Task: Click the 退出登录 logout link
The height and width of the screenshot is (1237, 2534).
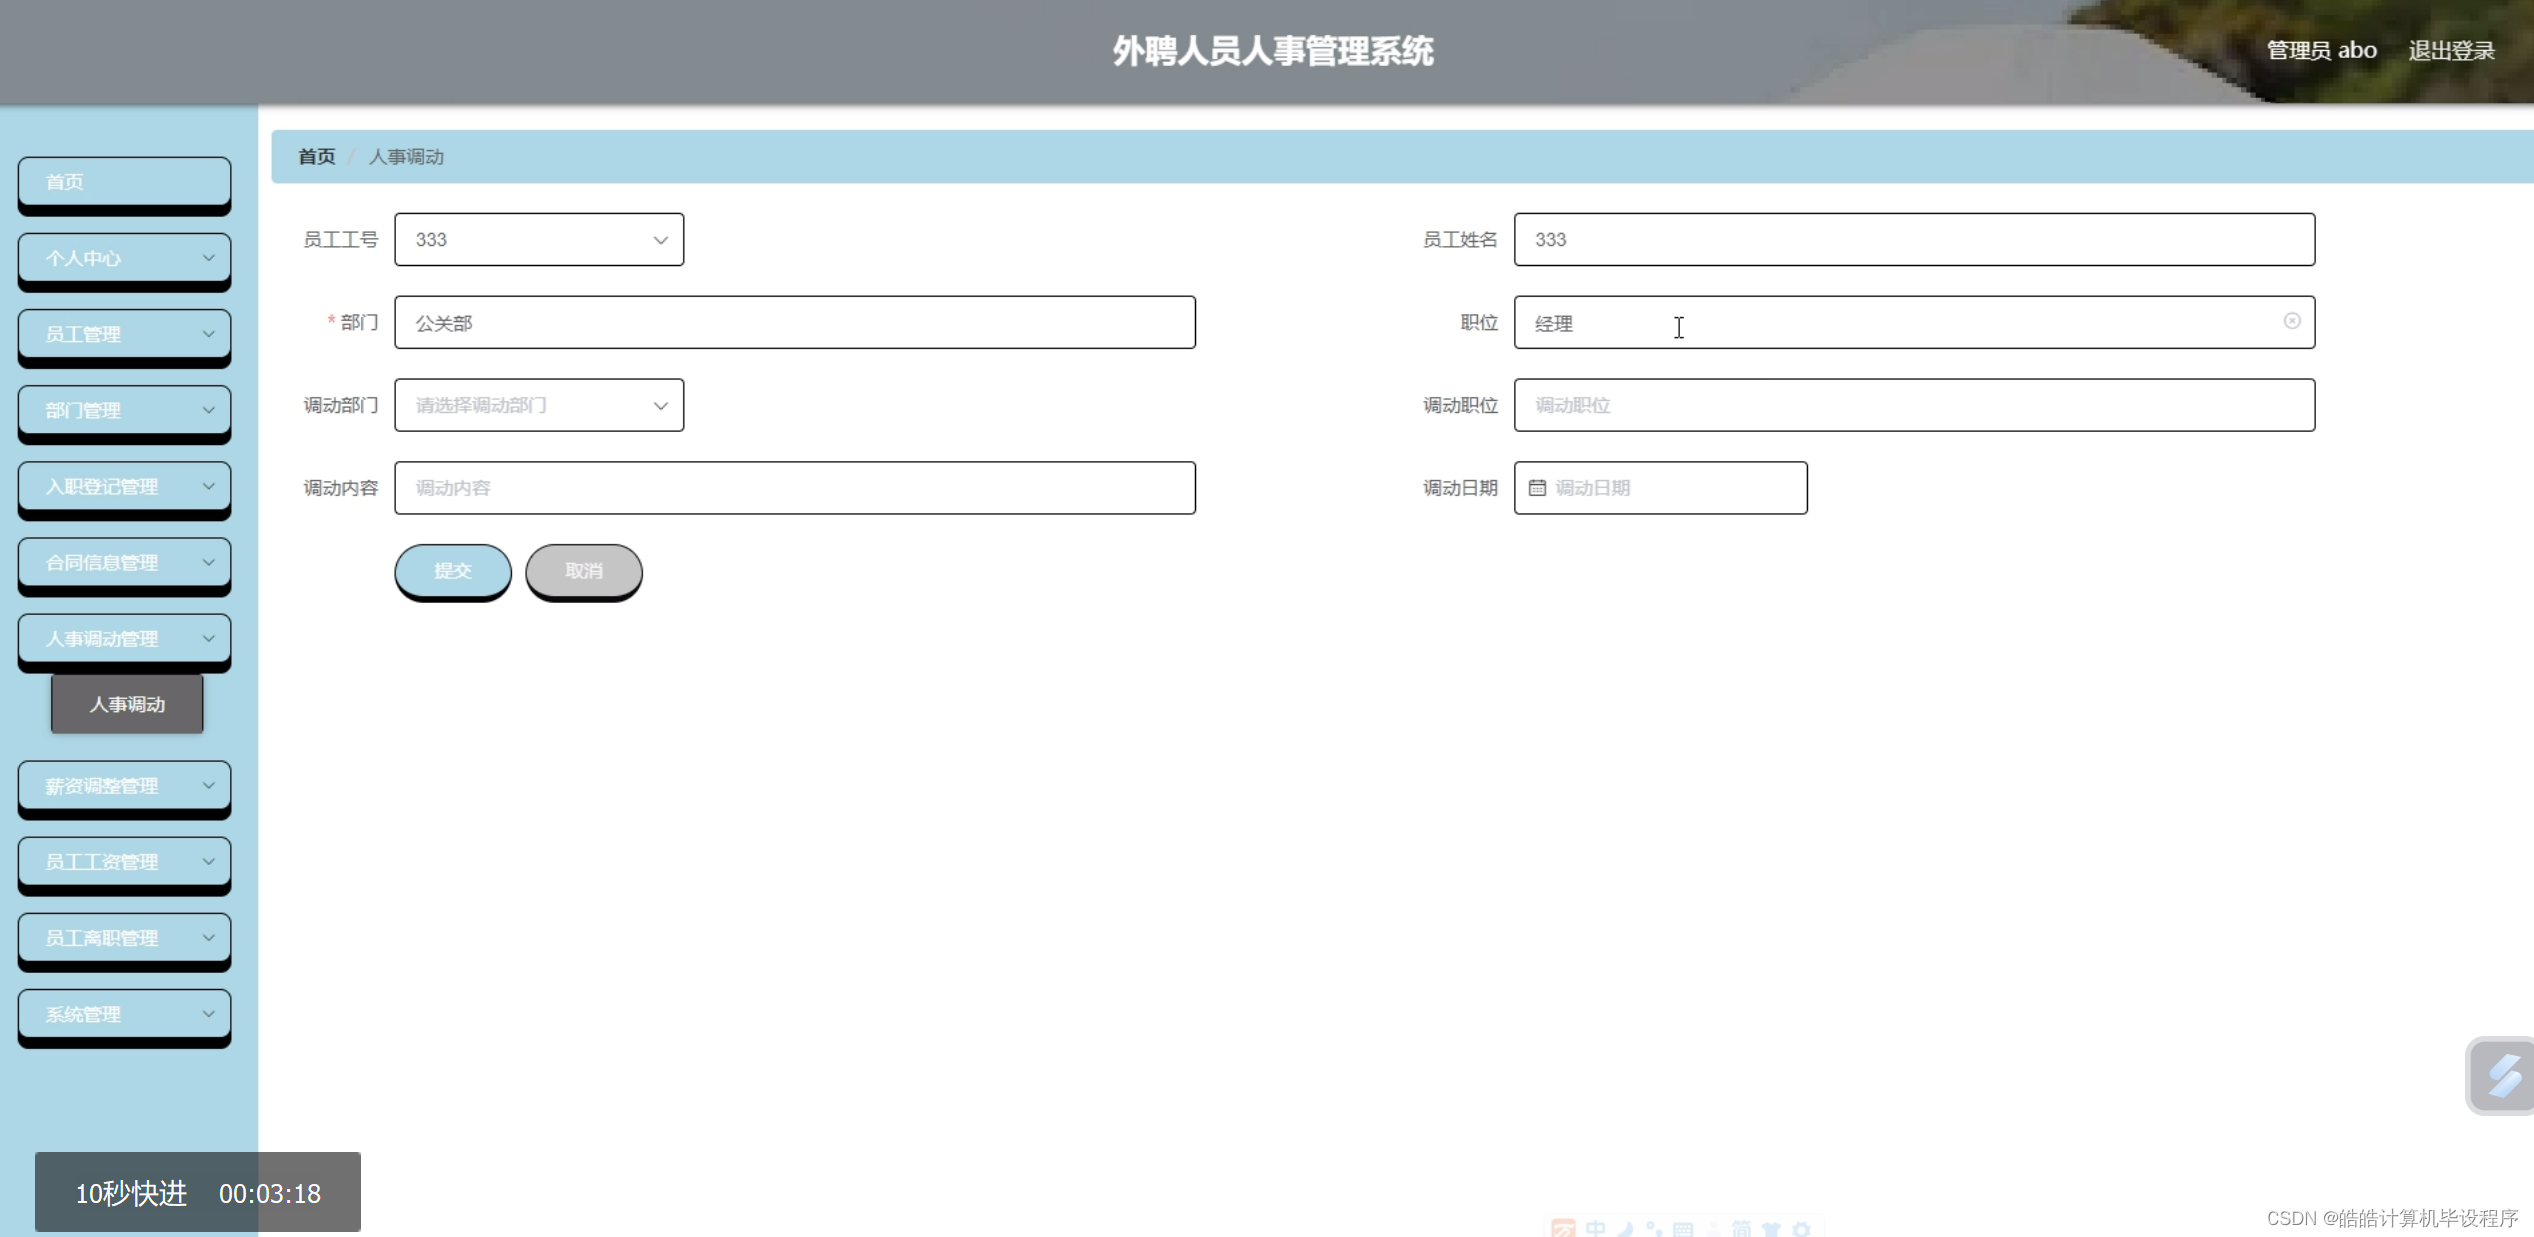Action: [2450, 50]
